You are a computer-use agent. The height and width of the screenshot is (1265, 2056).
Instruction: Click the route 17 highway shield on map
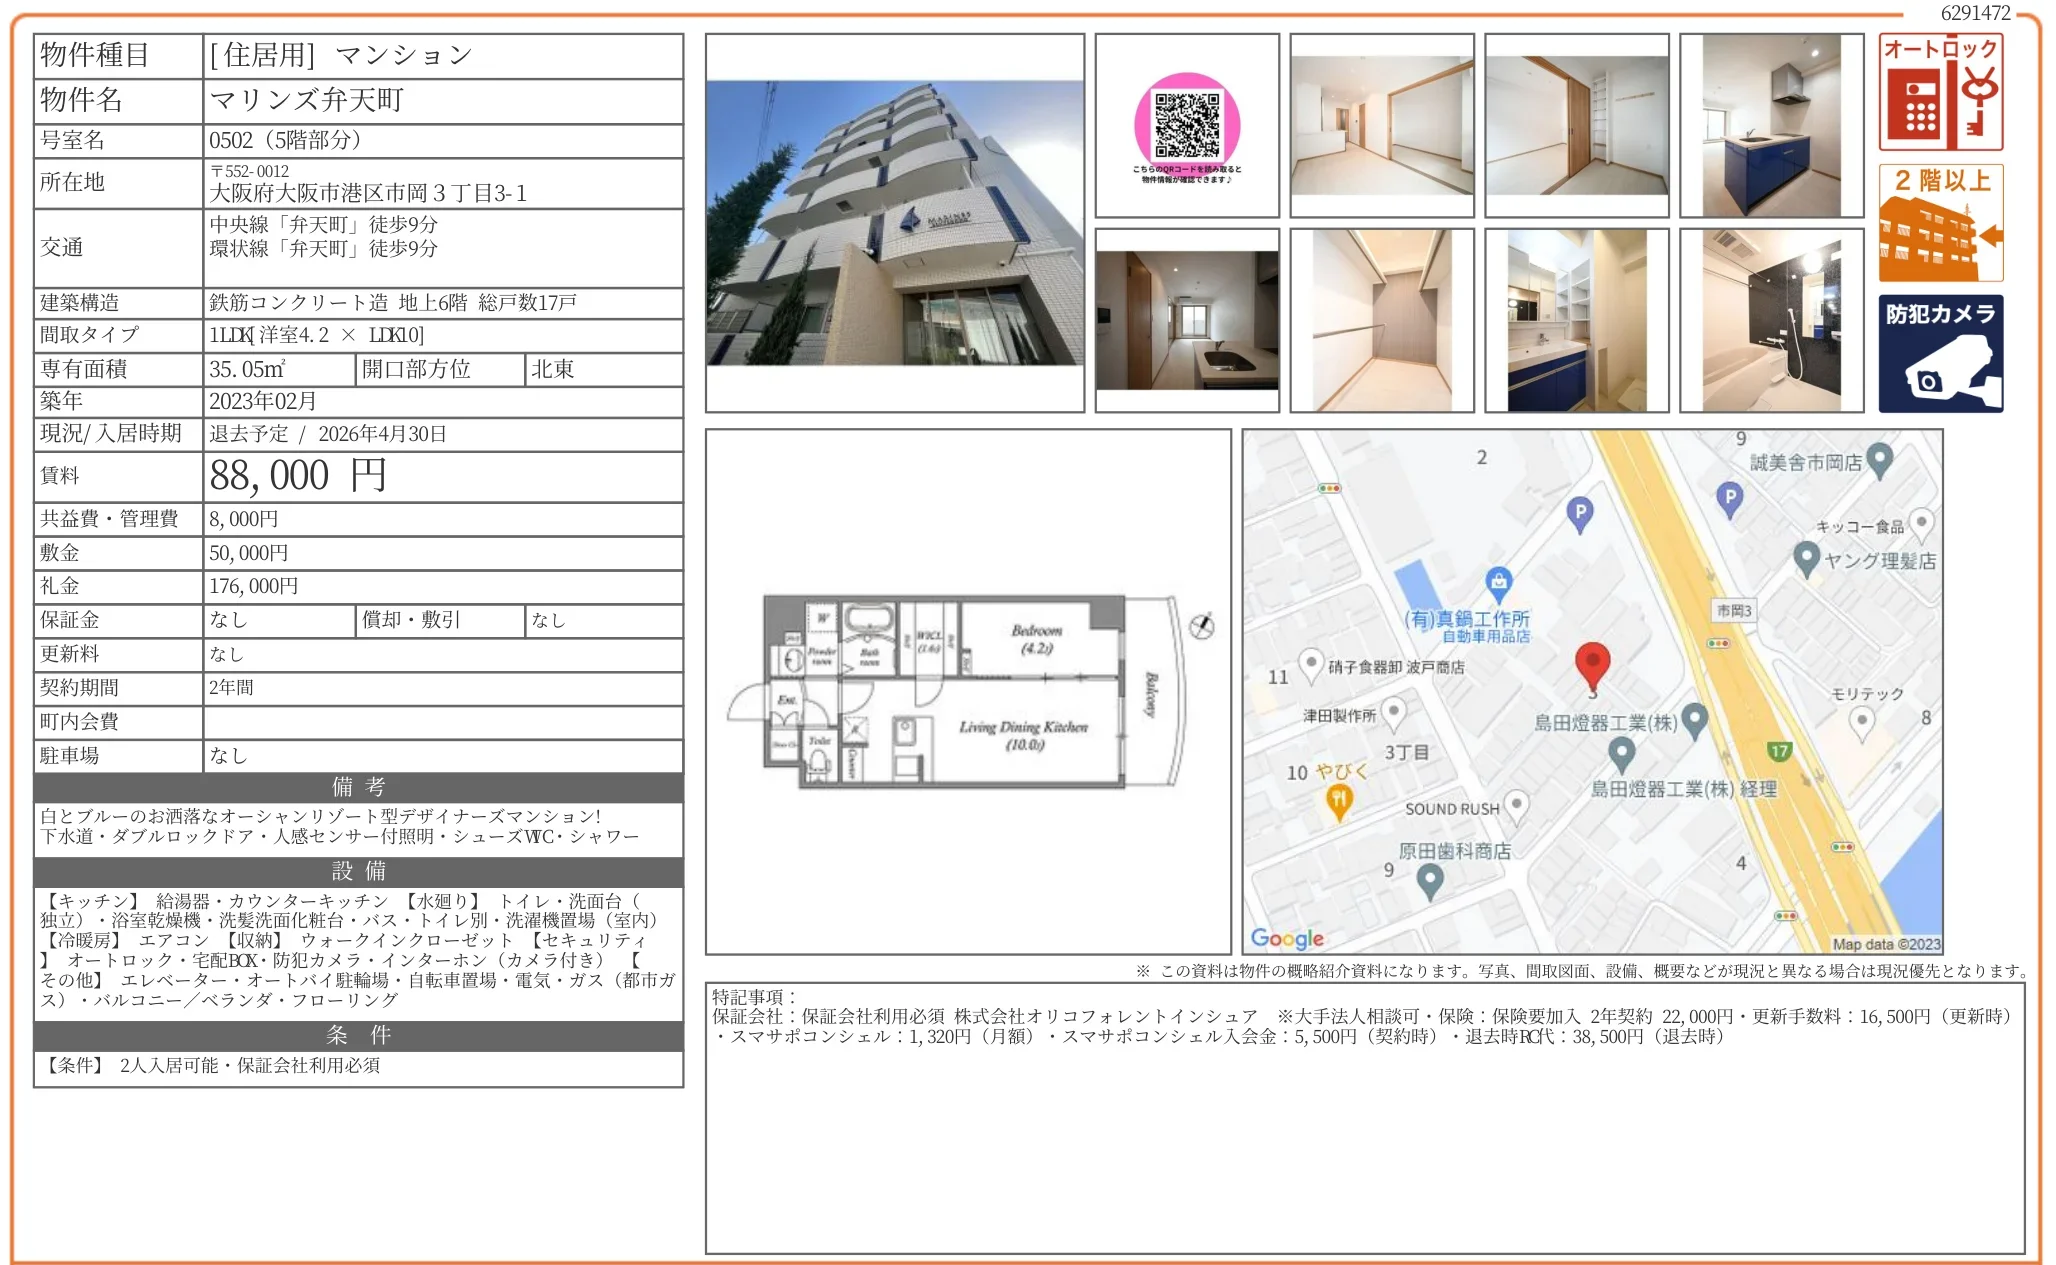pyautogui.click(x=1778, y=751)
